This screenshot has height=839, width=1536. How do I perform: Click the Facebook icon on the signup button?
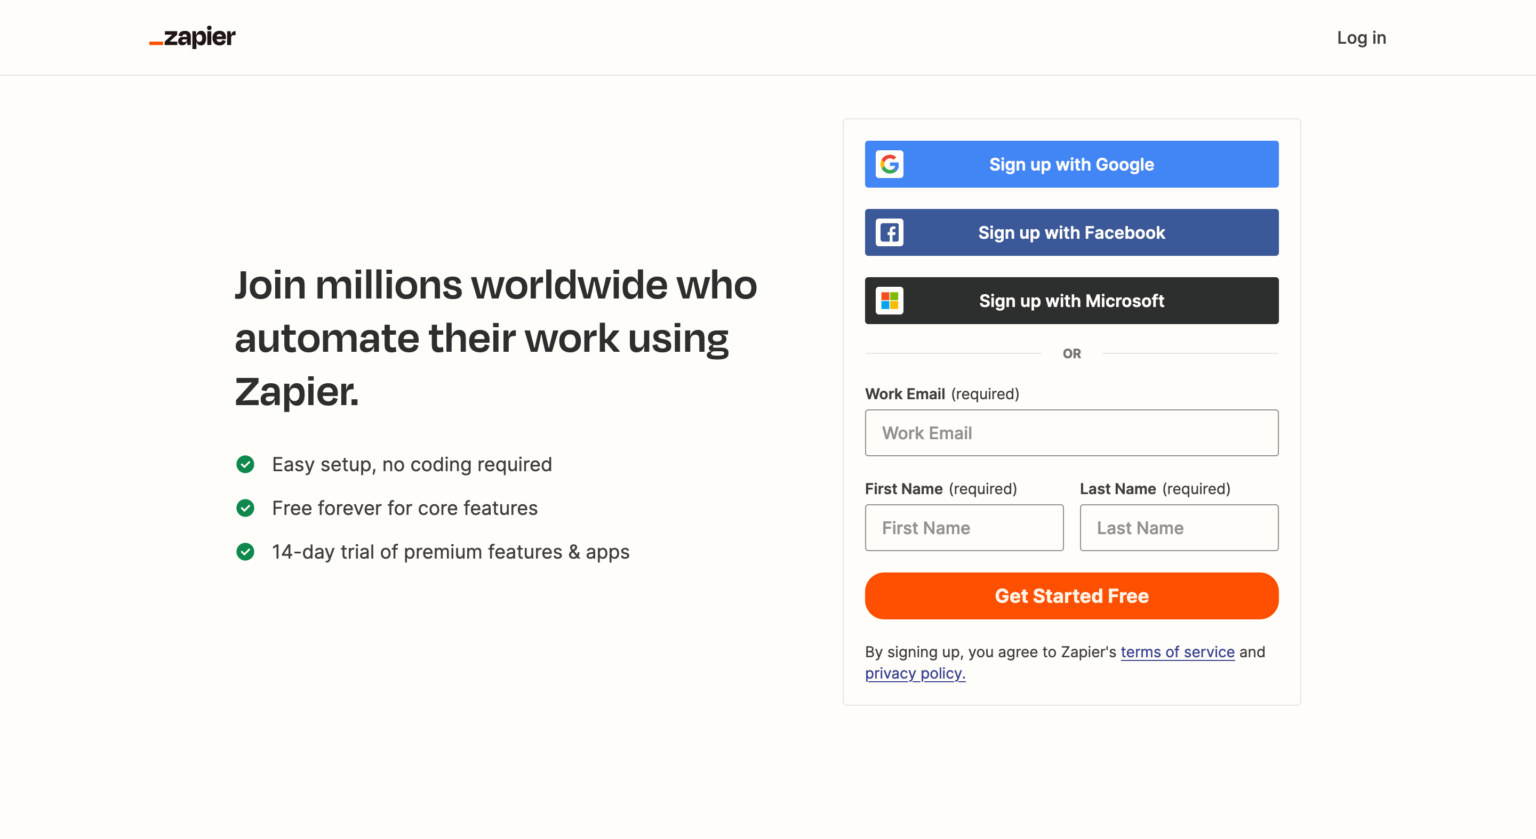(x=890, y=232)
